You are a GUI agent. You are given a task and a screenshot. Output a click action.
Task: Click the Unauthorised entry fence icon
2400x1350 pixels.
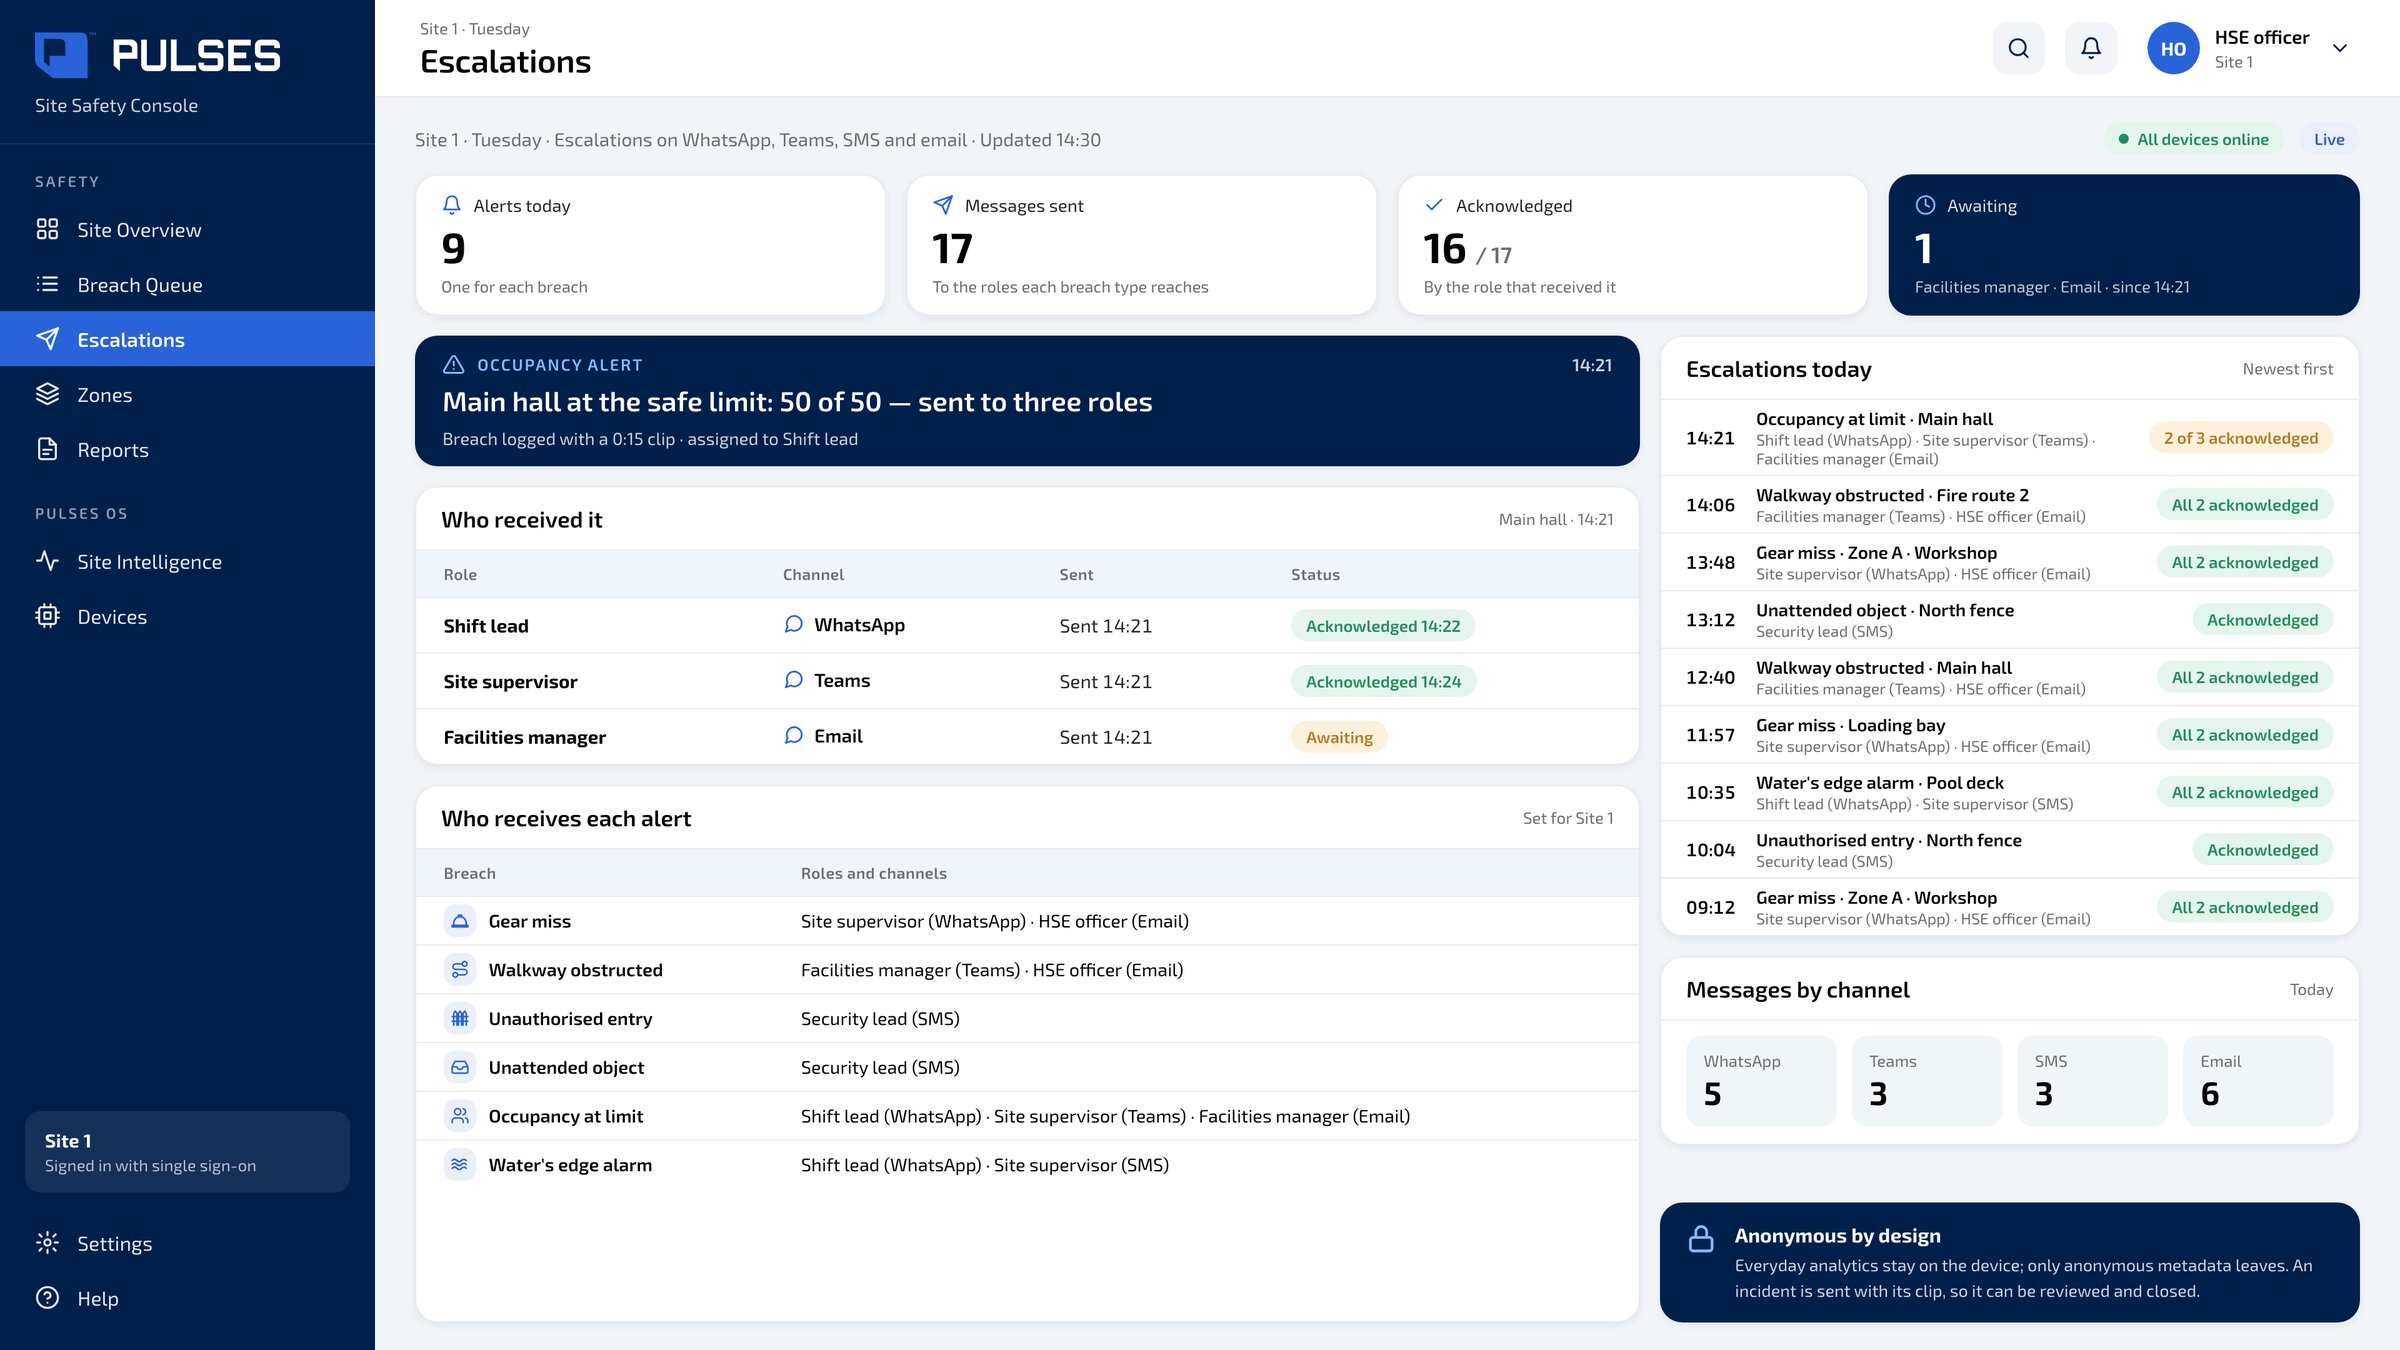pos(459,1018)
